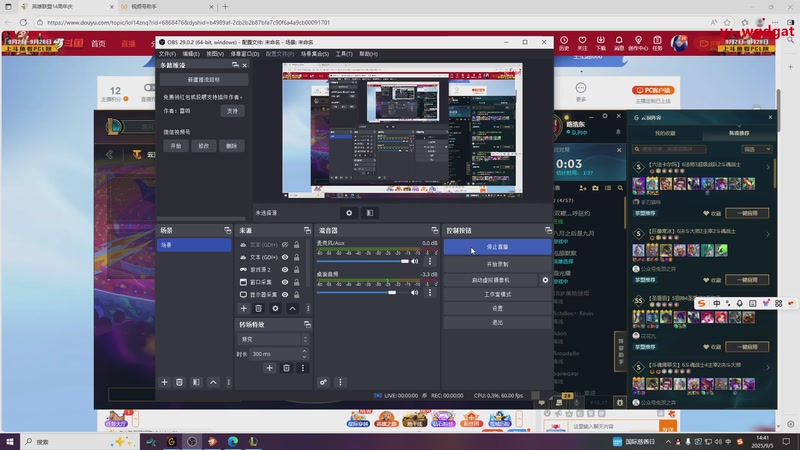Select the 场景 item in scenes list
This screenshot has width=800, height=450.
(x=194, y=245)
